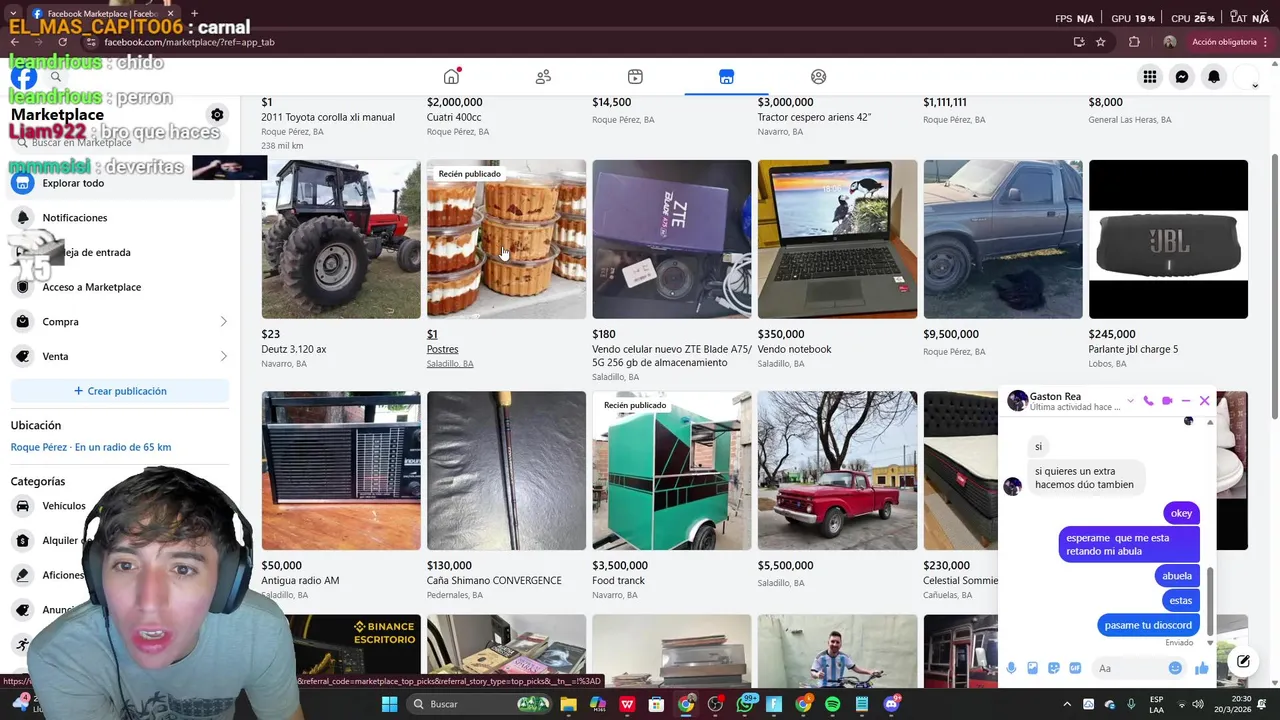Click microphone voice clip icon in chat
This screenshot has width=1280, height=720.
click(1011, 668)
